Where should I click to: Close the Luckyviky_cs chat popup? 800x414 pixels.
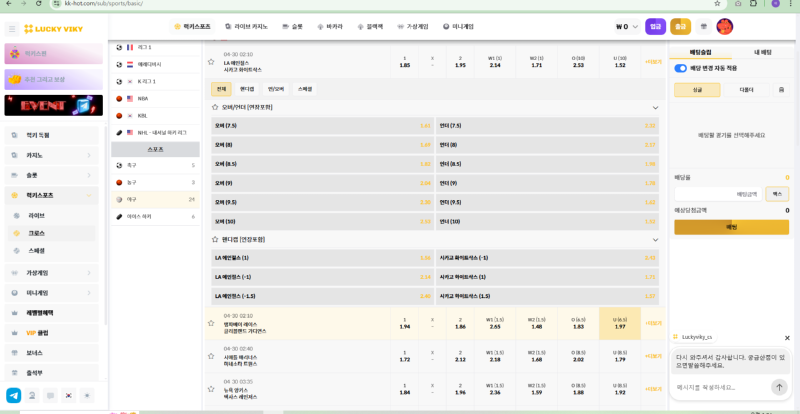pyautogui.click(x=787, y=338)
